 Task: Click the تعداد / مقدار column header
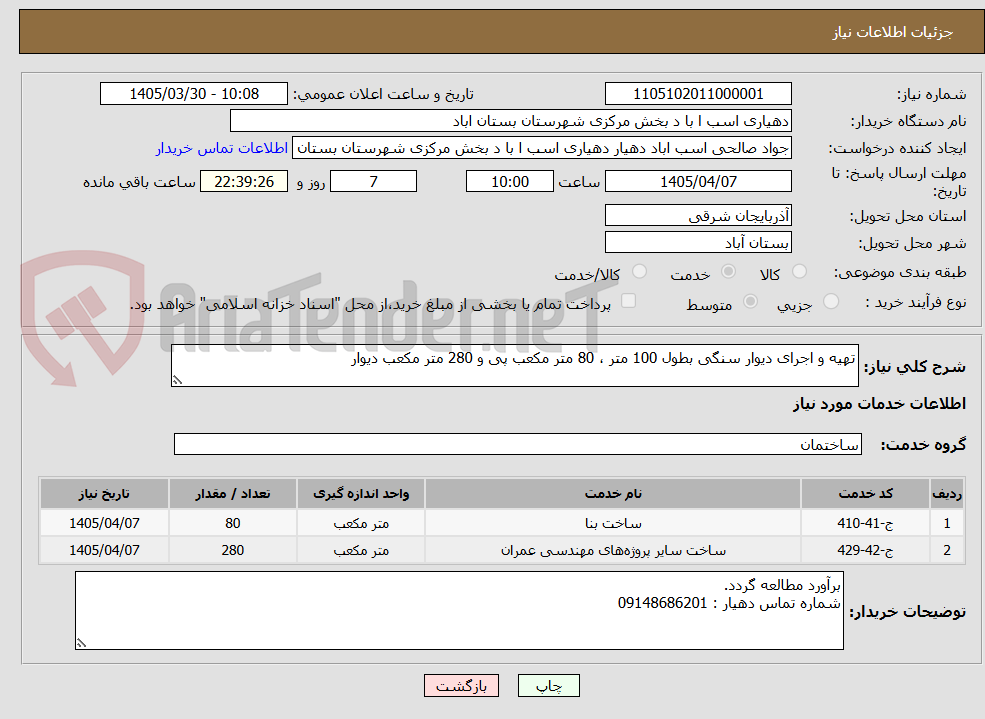(x=232, y=494)
